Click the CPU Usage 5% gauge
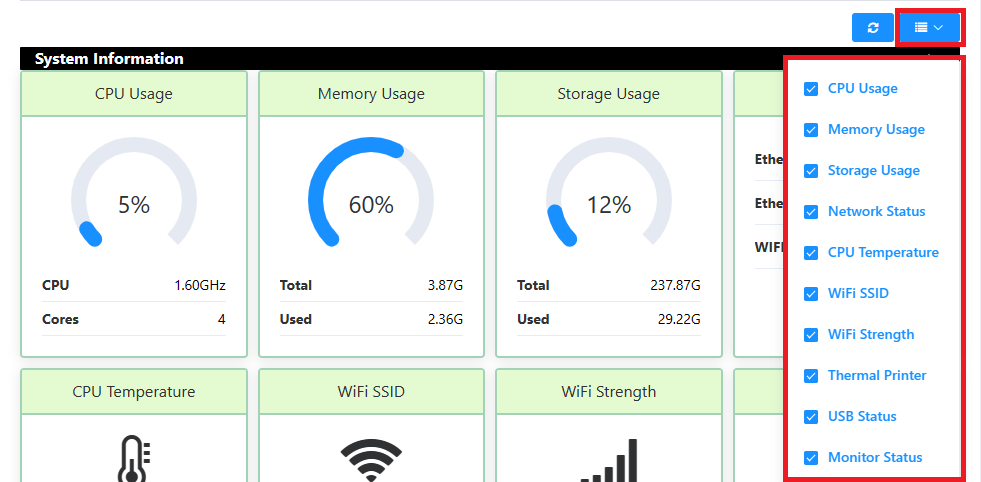The image size is (981, 482). pyautogui.click(x=134, y=204)
